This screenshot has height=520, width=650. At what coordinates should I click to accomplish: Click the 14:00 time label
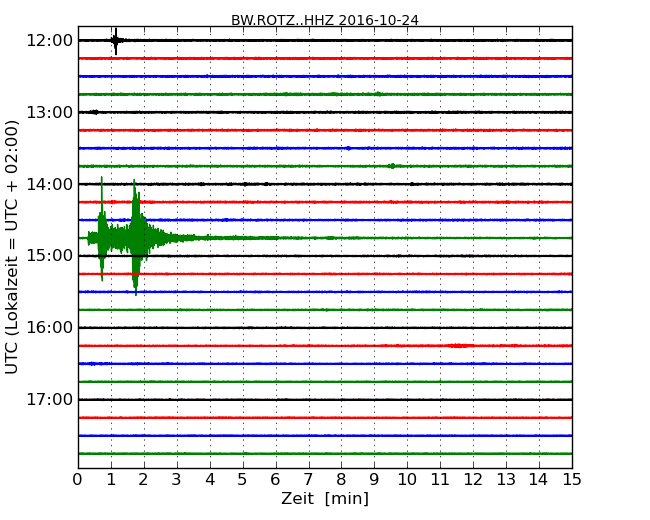(49, 184)
